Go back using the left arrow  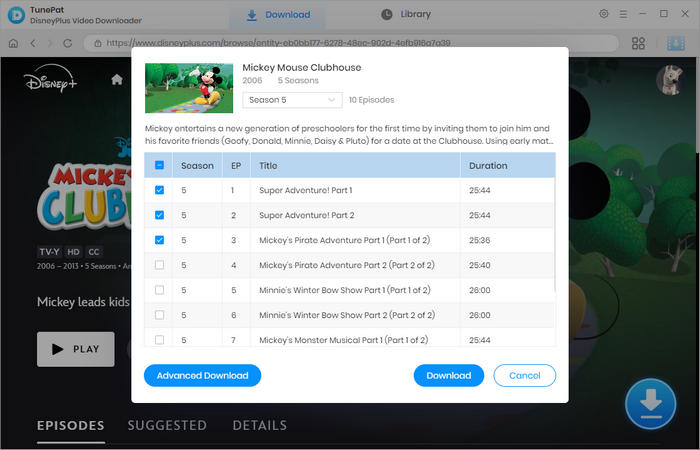point(33,43)
